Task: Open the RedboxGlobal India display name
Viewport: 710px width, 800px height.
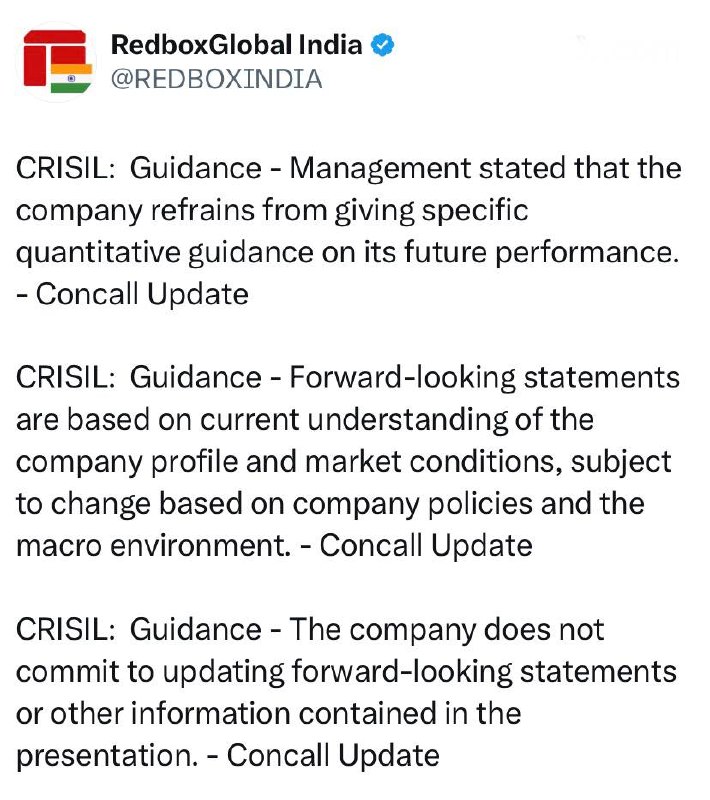Action: 235,45
